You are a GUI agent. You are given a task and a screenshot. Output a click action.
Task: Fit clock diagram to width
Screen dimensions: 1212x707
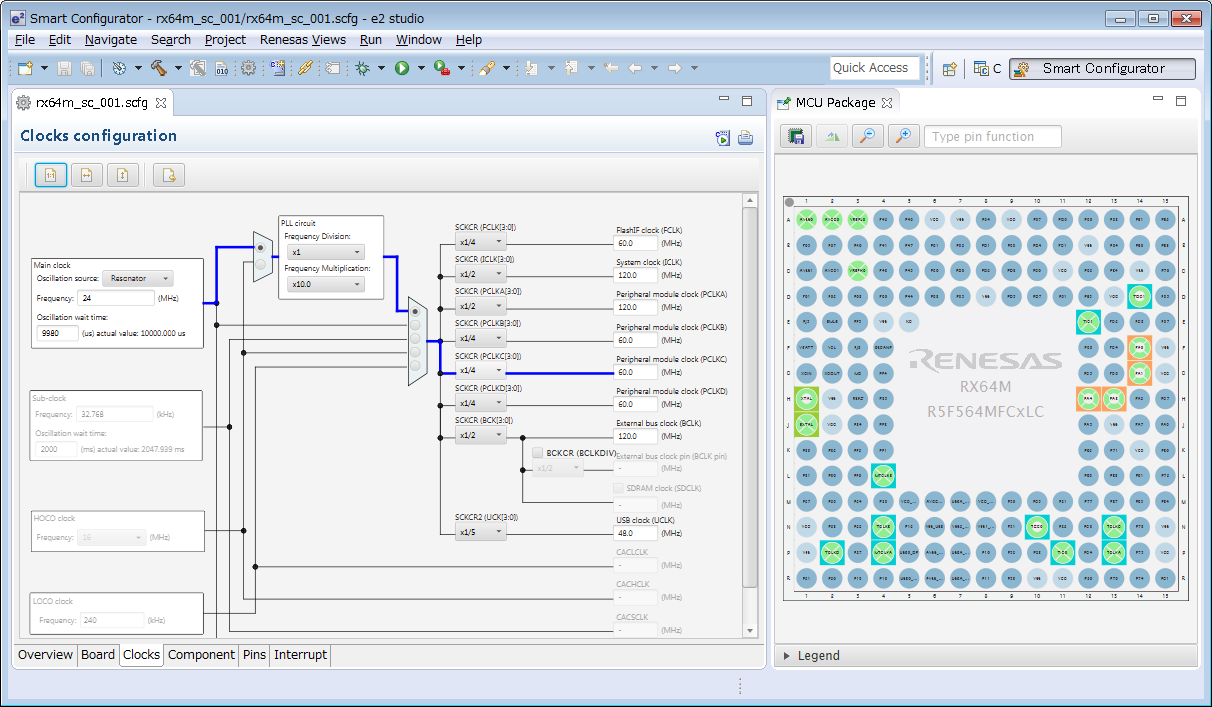pyautogui.click(x=86, y=175)
